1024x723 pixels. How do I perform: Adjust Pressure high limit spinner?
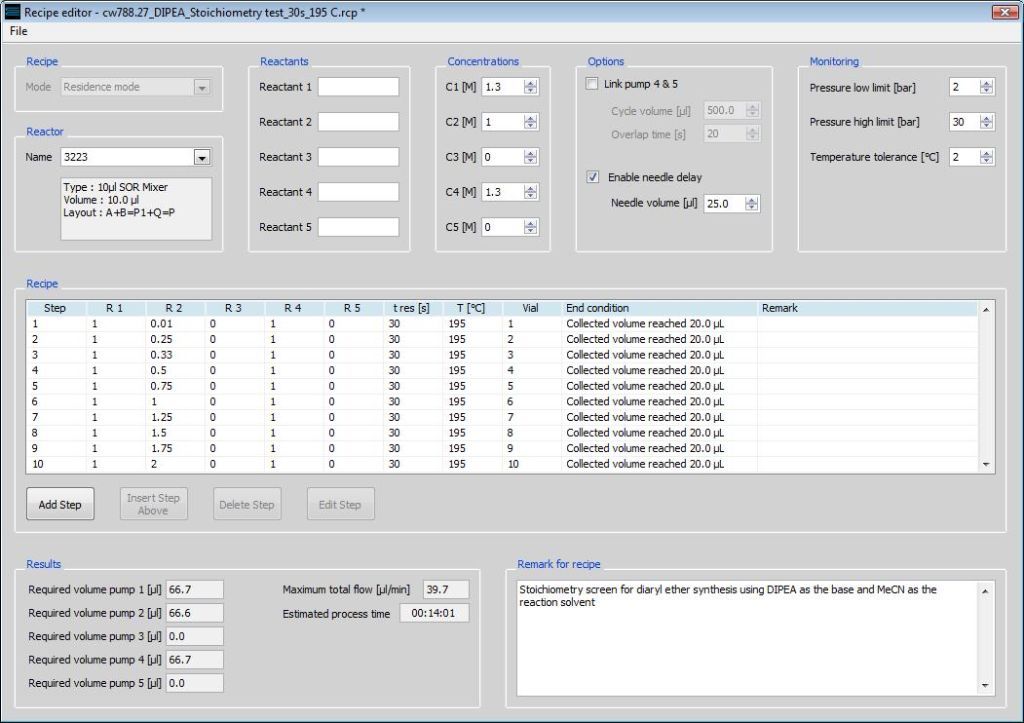pos(986,122)
